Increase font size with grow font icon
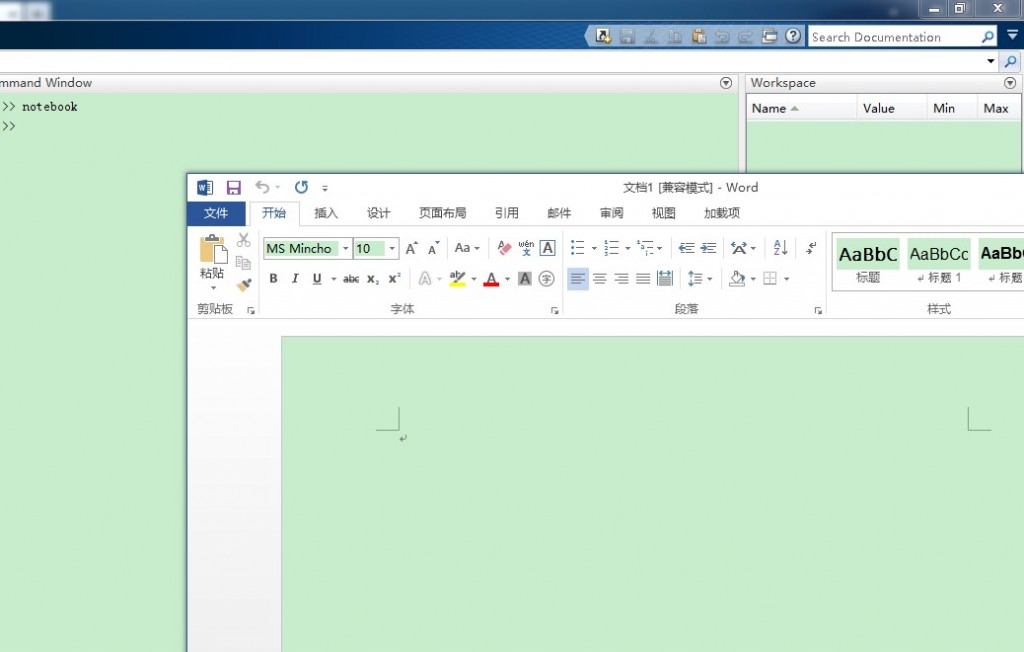The width and height of the screenshot is (1024, 652). tap(411, 248)
